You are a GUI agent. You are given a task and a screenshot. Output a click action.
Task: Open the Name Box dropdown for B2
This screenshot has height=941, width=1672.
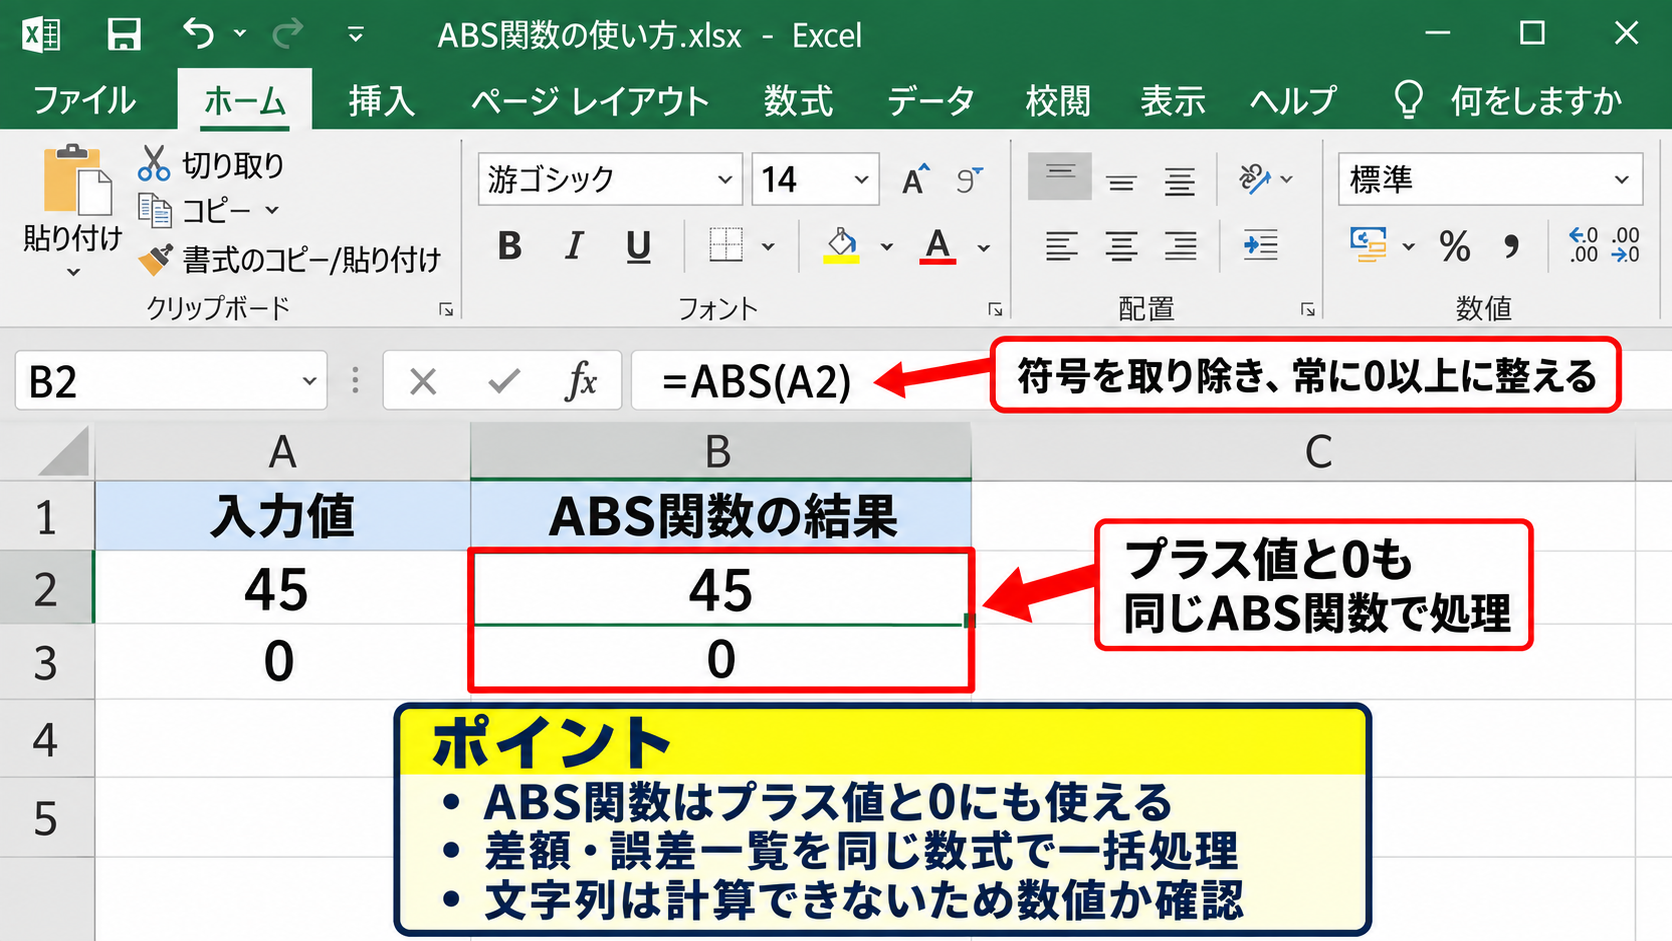coord(309,381)
